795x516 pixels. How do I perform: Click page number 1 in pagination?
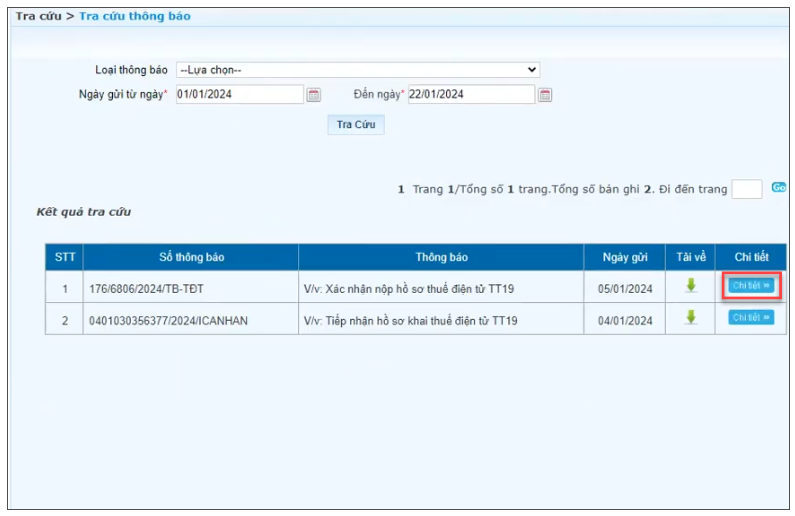tap(401, 190)
